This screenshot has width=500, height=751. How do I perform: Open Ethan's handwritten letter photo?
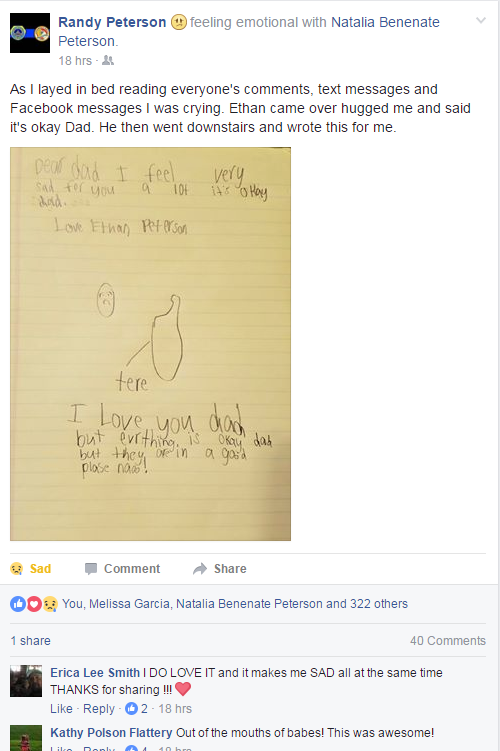coord(150,344)
